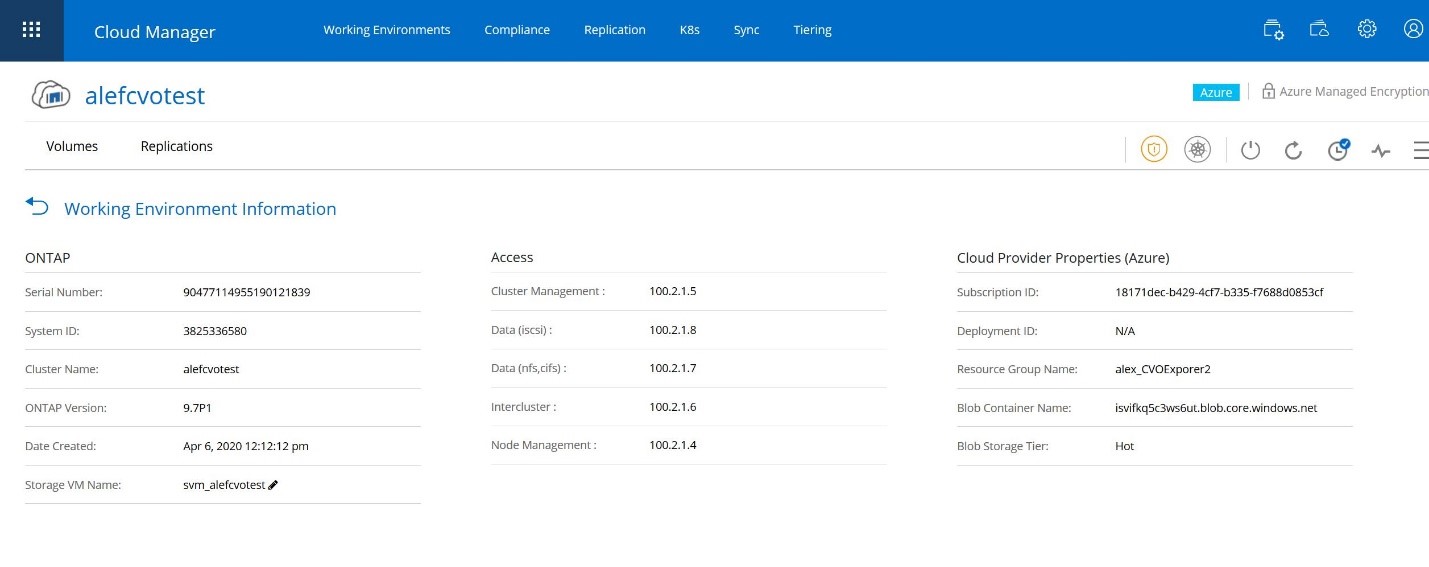Click the Azure Managed Encryption label
The width and height of the screenshot is (1429, 567).
1354,91
